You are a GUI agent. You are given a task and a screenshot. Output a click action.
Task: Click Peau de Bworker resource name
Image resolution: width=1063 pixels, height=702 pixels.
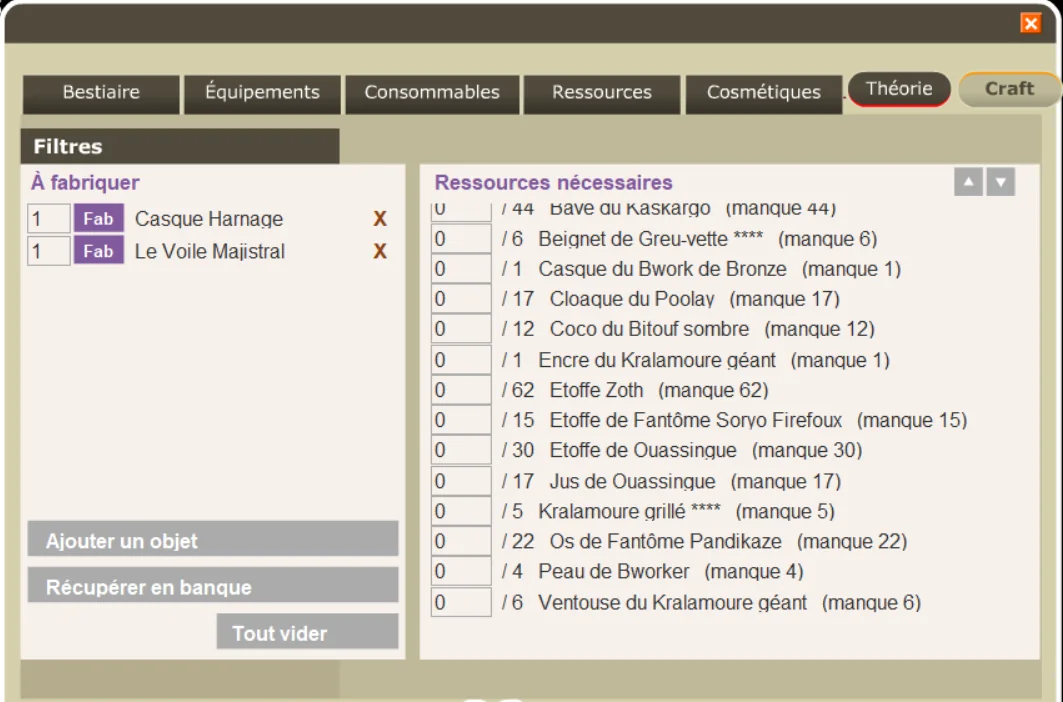614,571
